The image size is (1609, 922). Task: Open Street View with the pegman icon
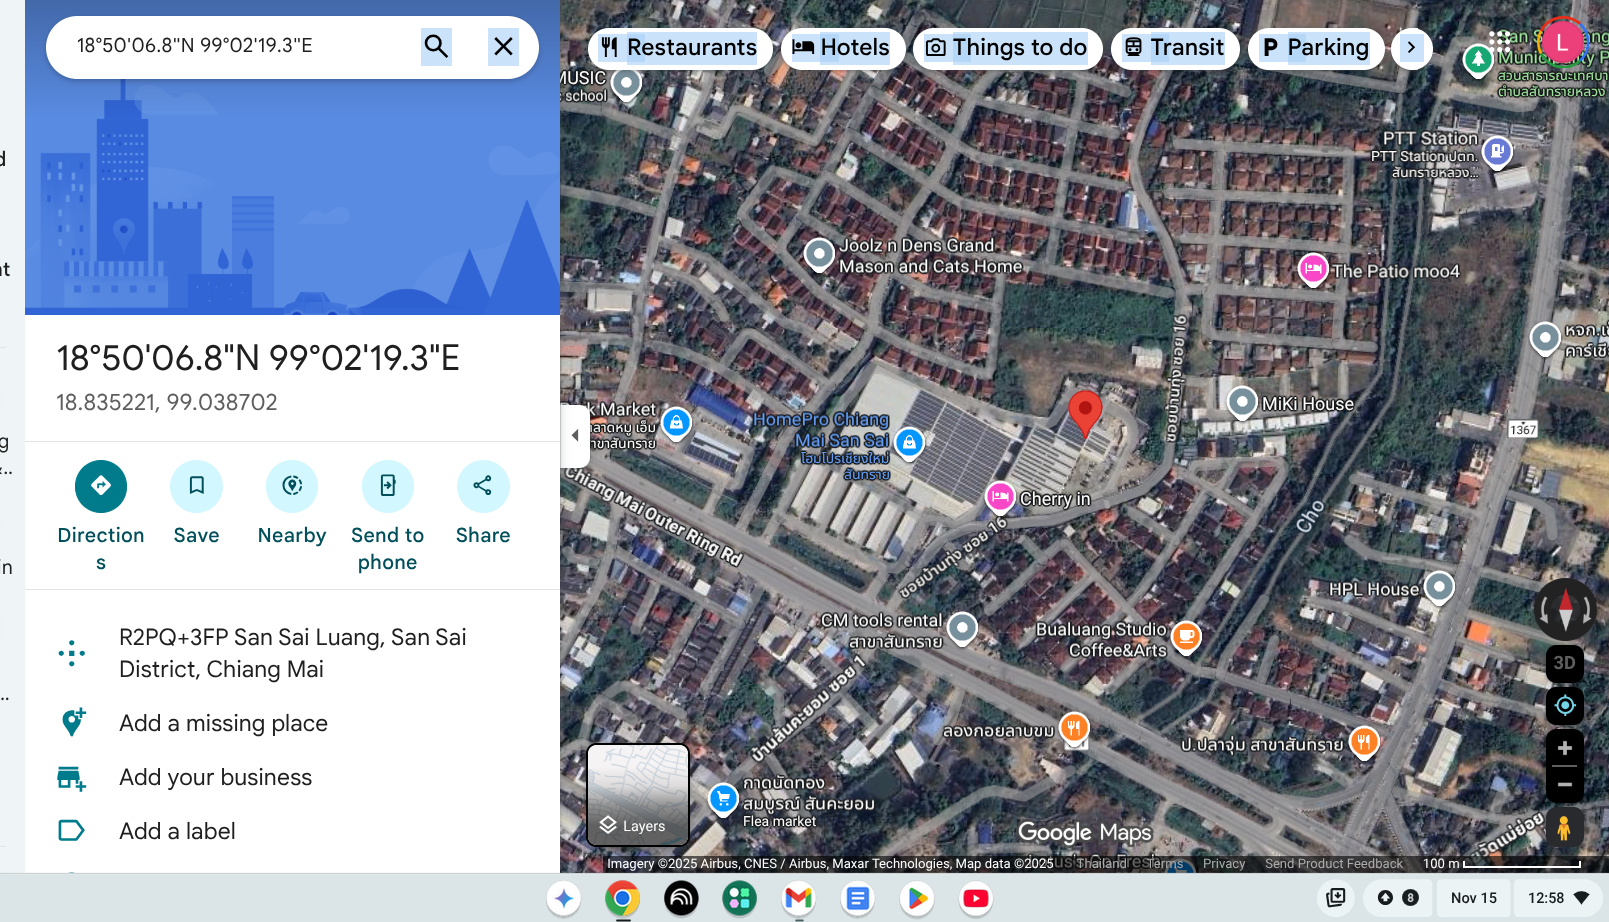click(x=1564, y=828)
